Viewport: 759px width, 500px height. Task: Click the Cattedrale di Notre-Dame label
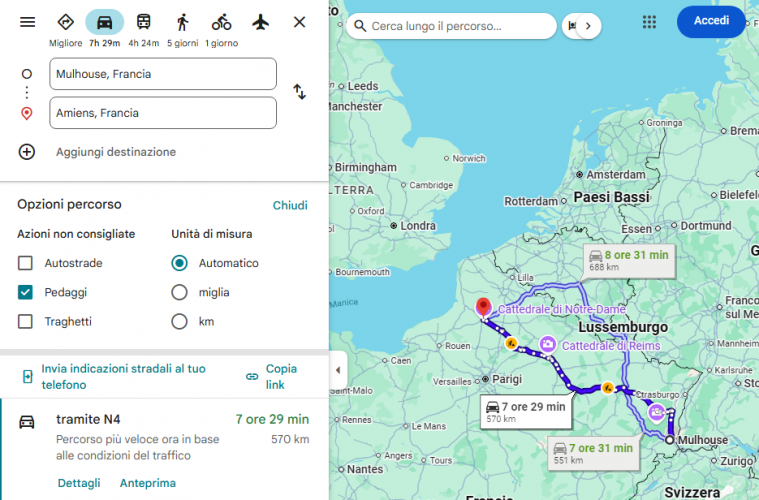click(x=562, y=309)
